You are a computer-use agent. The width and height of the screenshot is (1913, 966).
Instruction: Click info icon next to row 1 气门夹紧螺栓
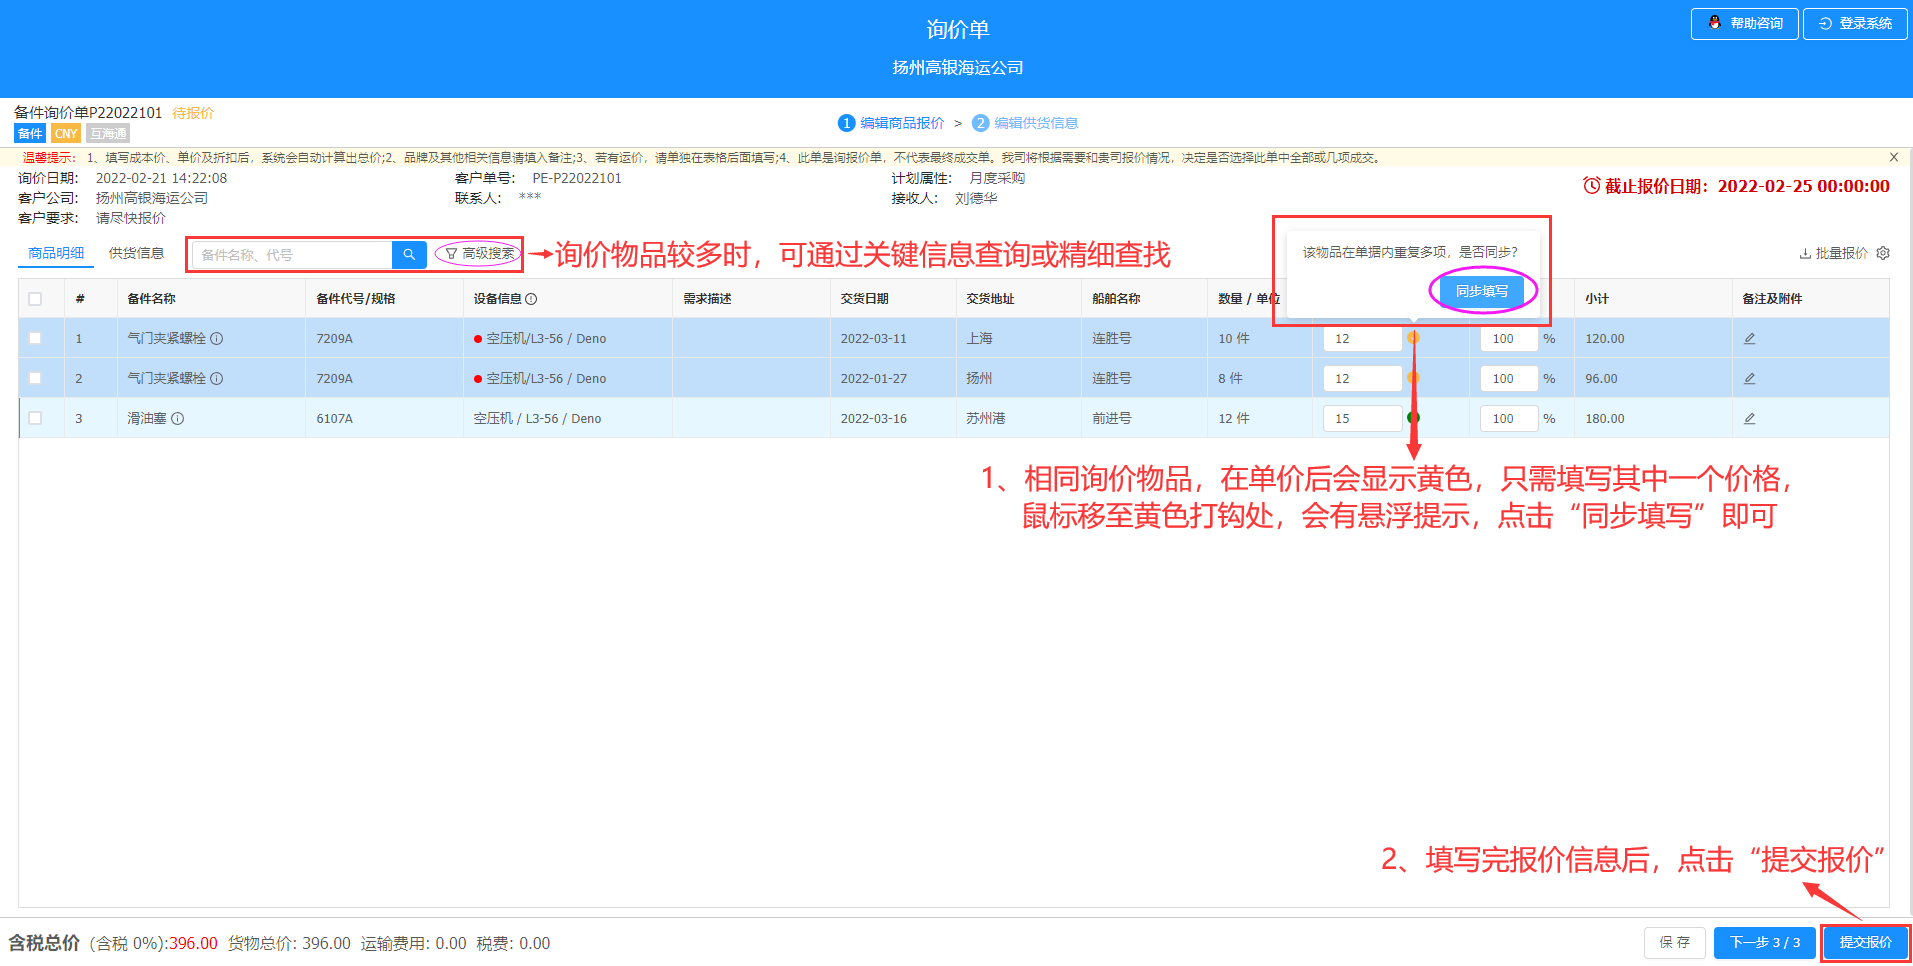(217, 339)
